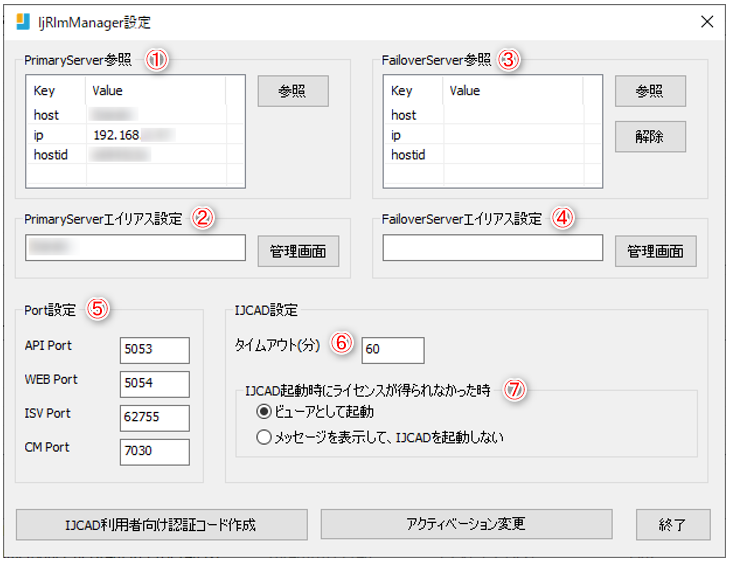The height and width of the screenshot is (566, 734).
Task: Select host row in FailoverServer table
Action: 492,114
